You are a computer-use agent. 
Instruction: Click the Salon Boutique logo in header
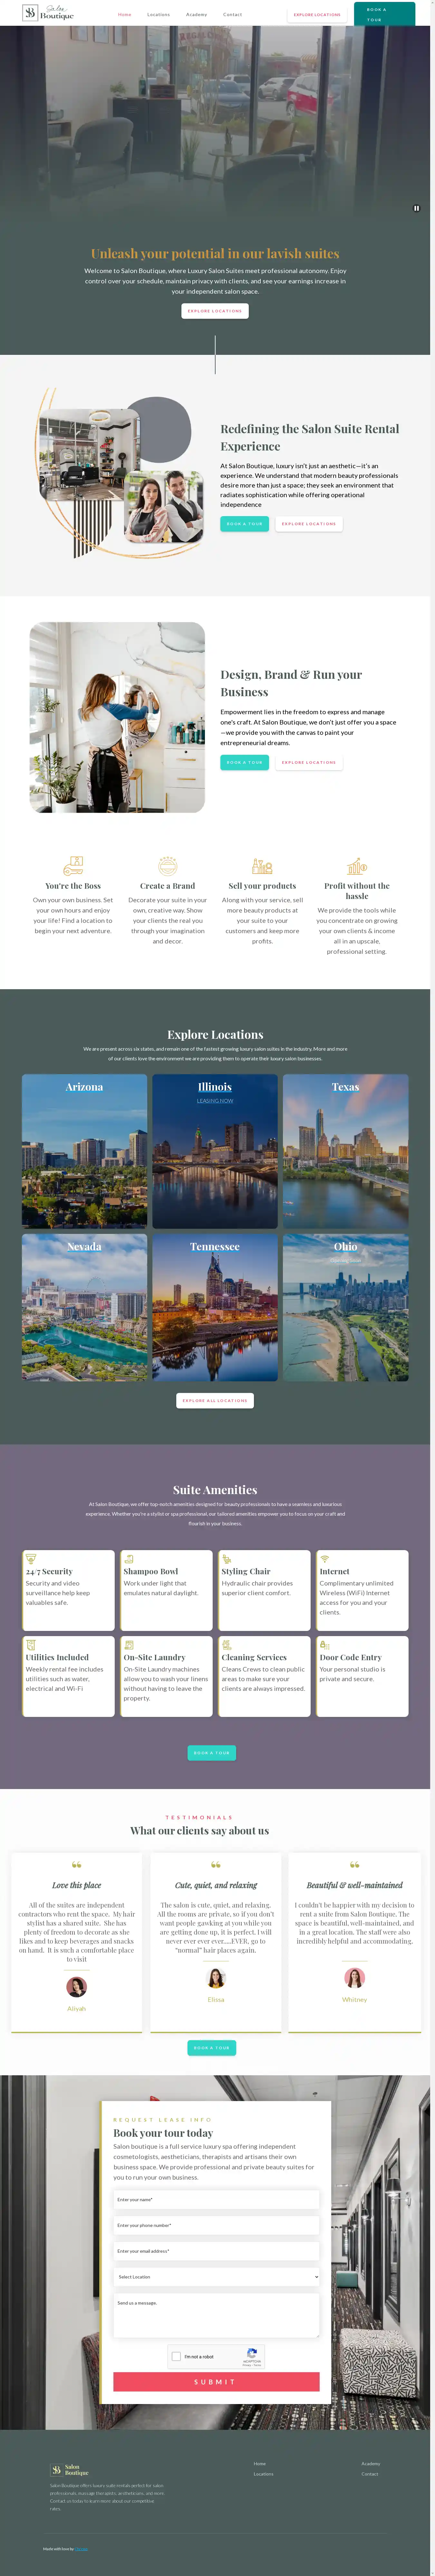48,13
